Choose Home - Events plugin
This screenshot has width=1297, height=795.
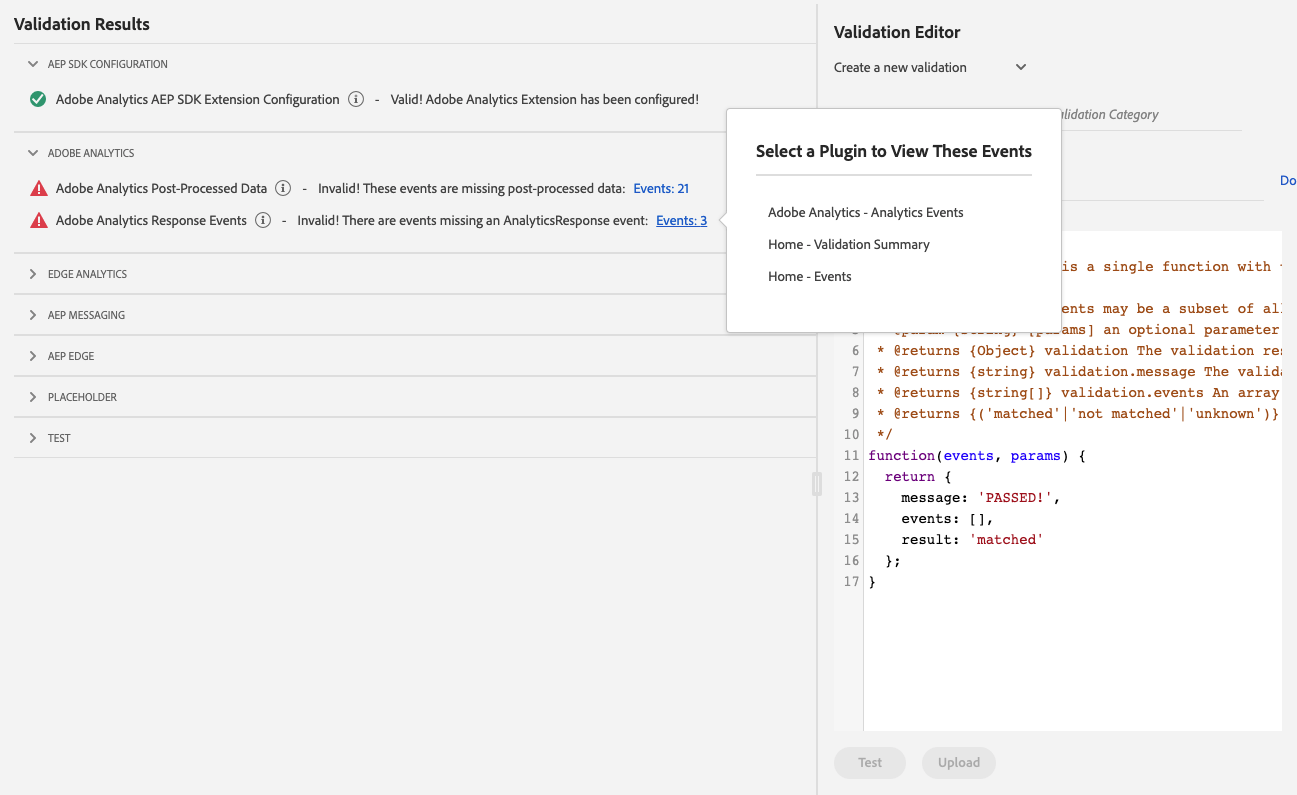(x=810, y=276)
